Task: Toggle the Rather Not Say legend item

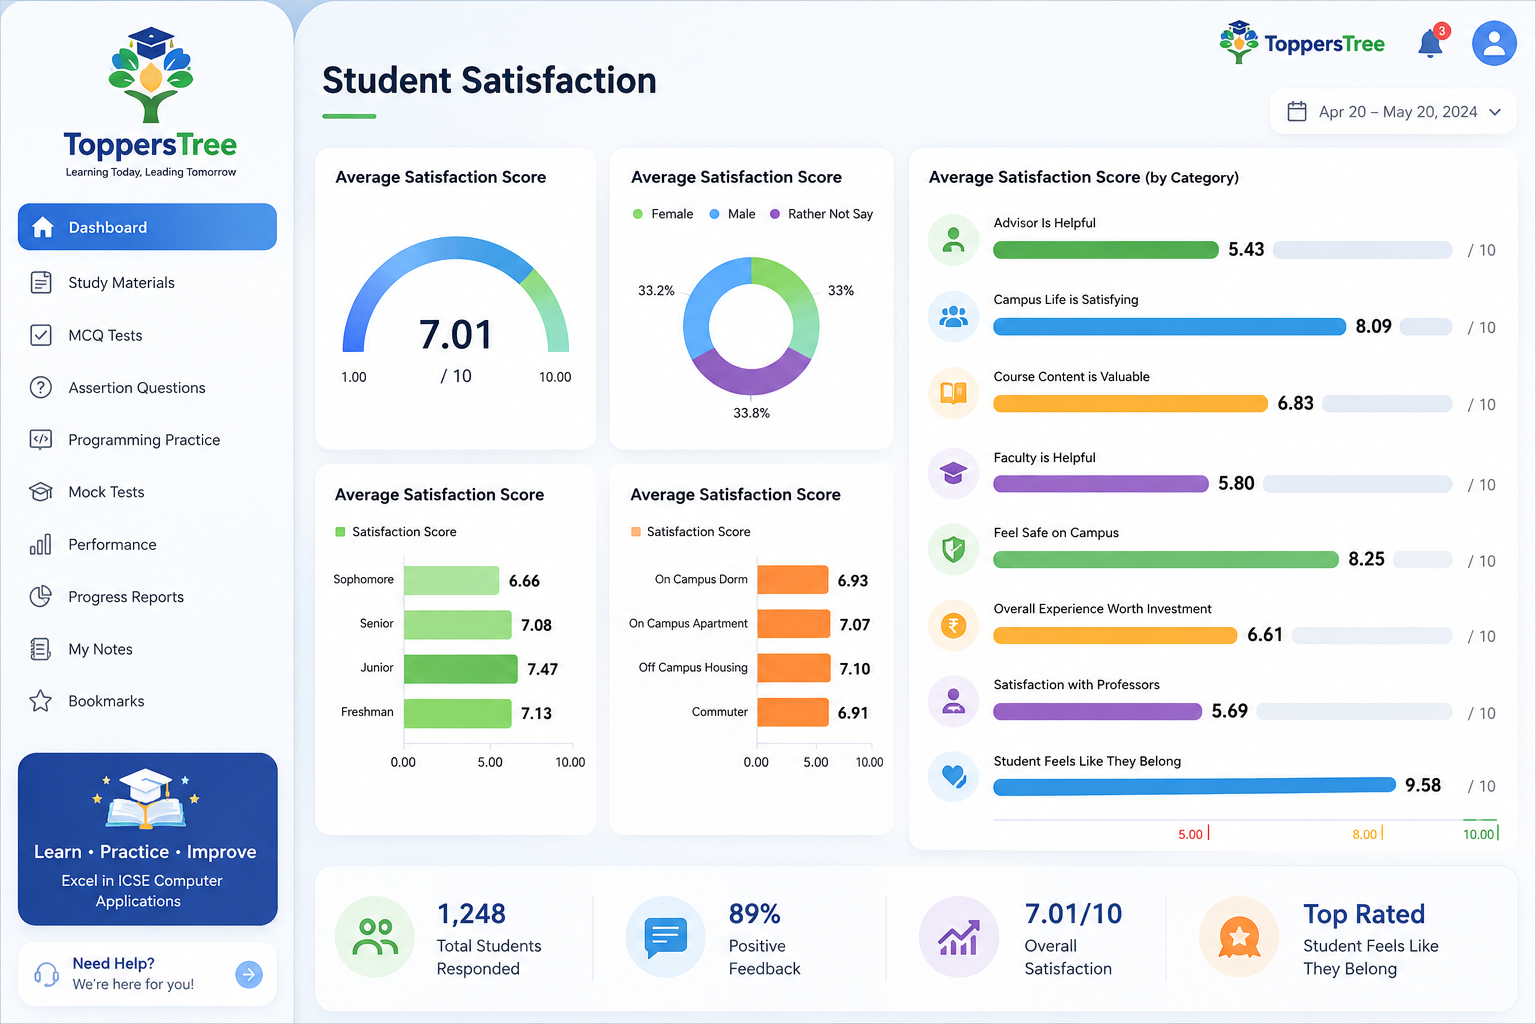Action: (822, 214)
